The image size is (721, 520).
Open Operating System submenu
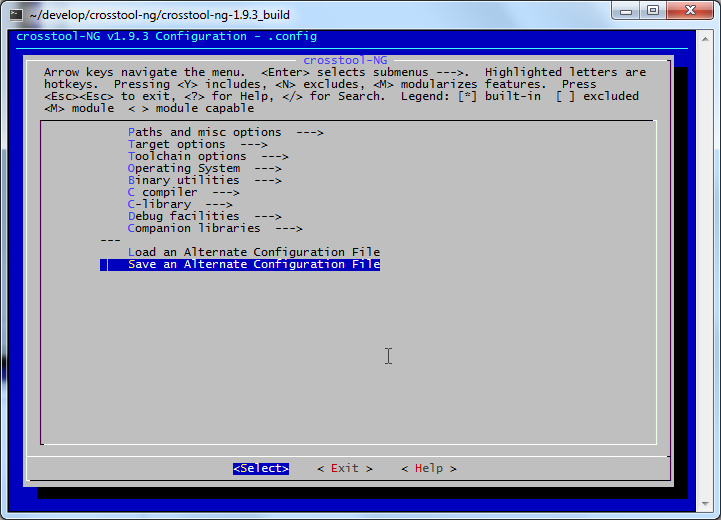tap(204, 168)
